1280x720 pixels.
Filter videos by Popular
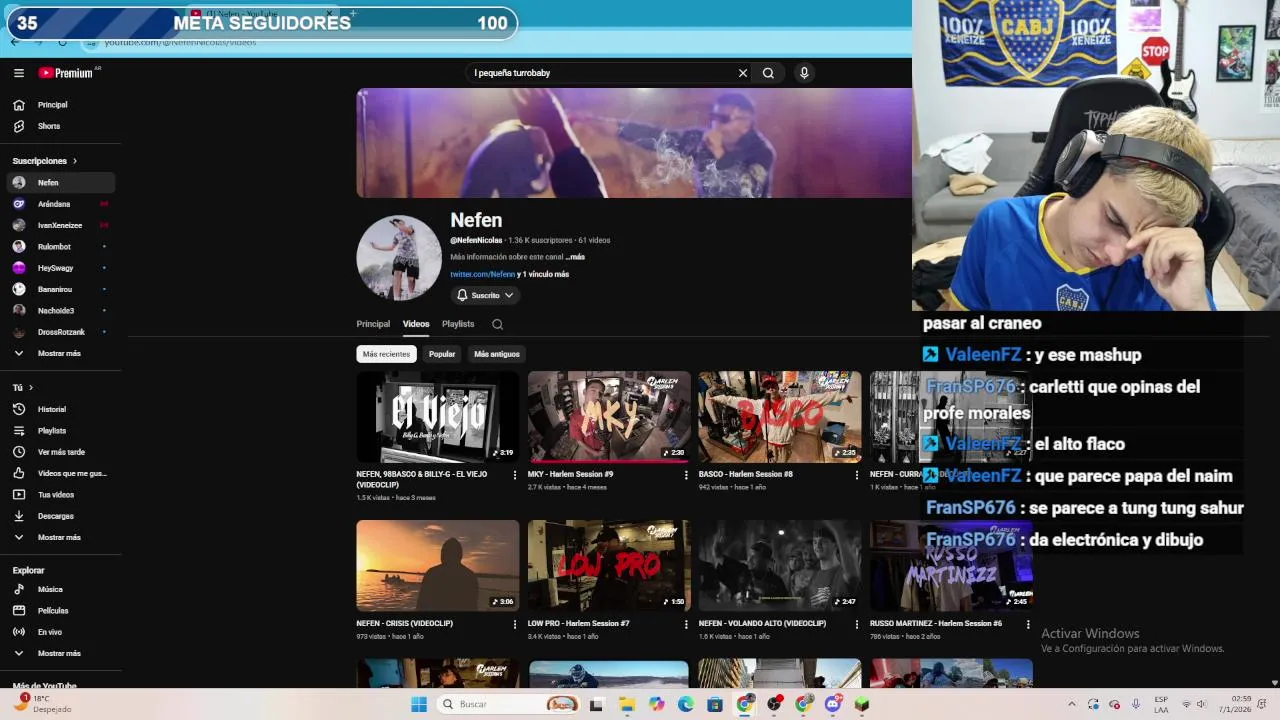[442, 354]
